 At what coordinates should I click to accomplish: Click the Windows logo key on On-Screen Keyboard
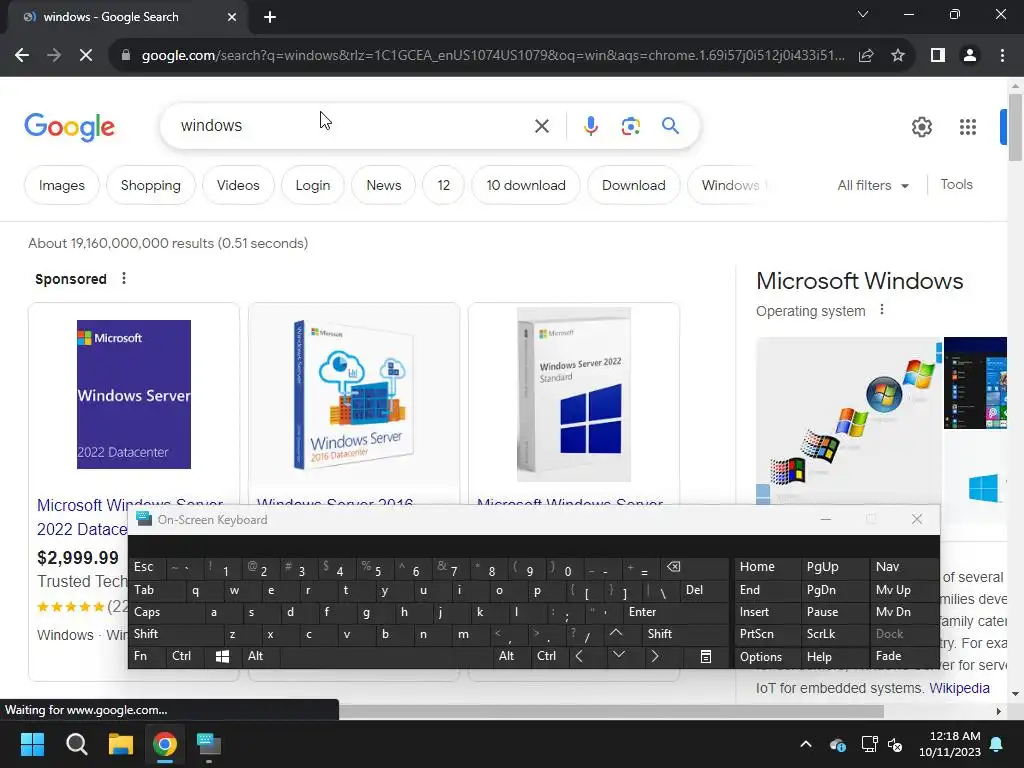pyautogui.click(x=222, y=656)
